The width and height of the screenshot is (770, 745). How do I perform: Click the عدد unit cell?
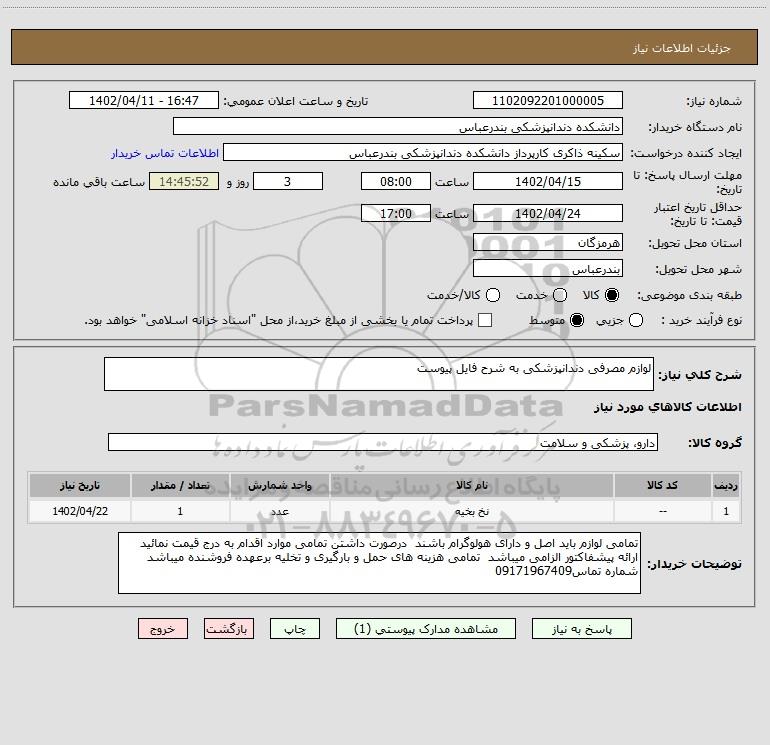pyautogui.click(x=279, y=512)
